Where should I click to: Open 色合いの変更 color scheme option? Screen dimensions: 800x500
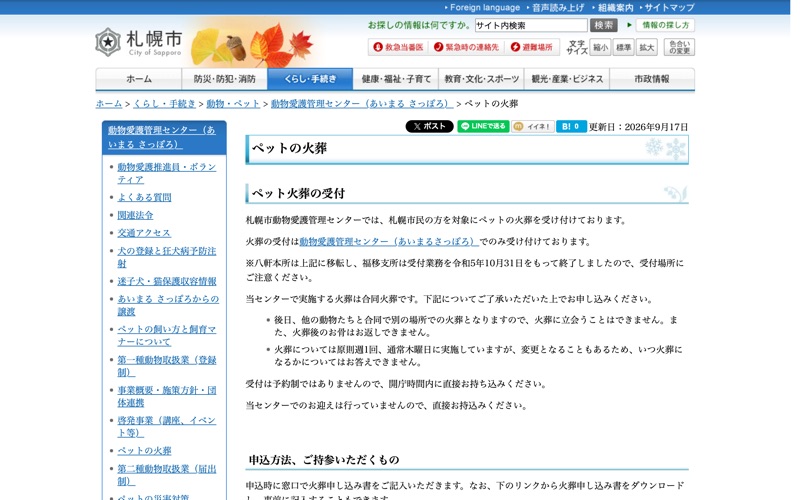point(679,47)
